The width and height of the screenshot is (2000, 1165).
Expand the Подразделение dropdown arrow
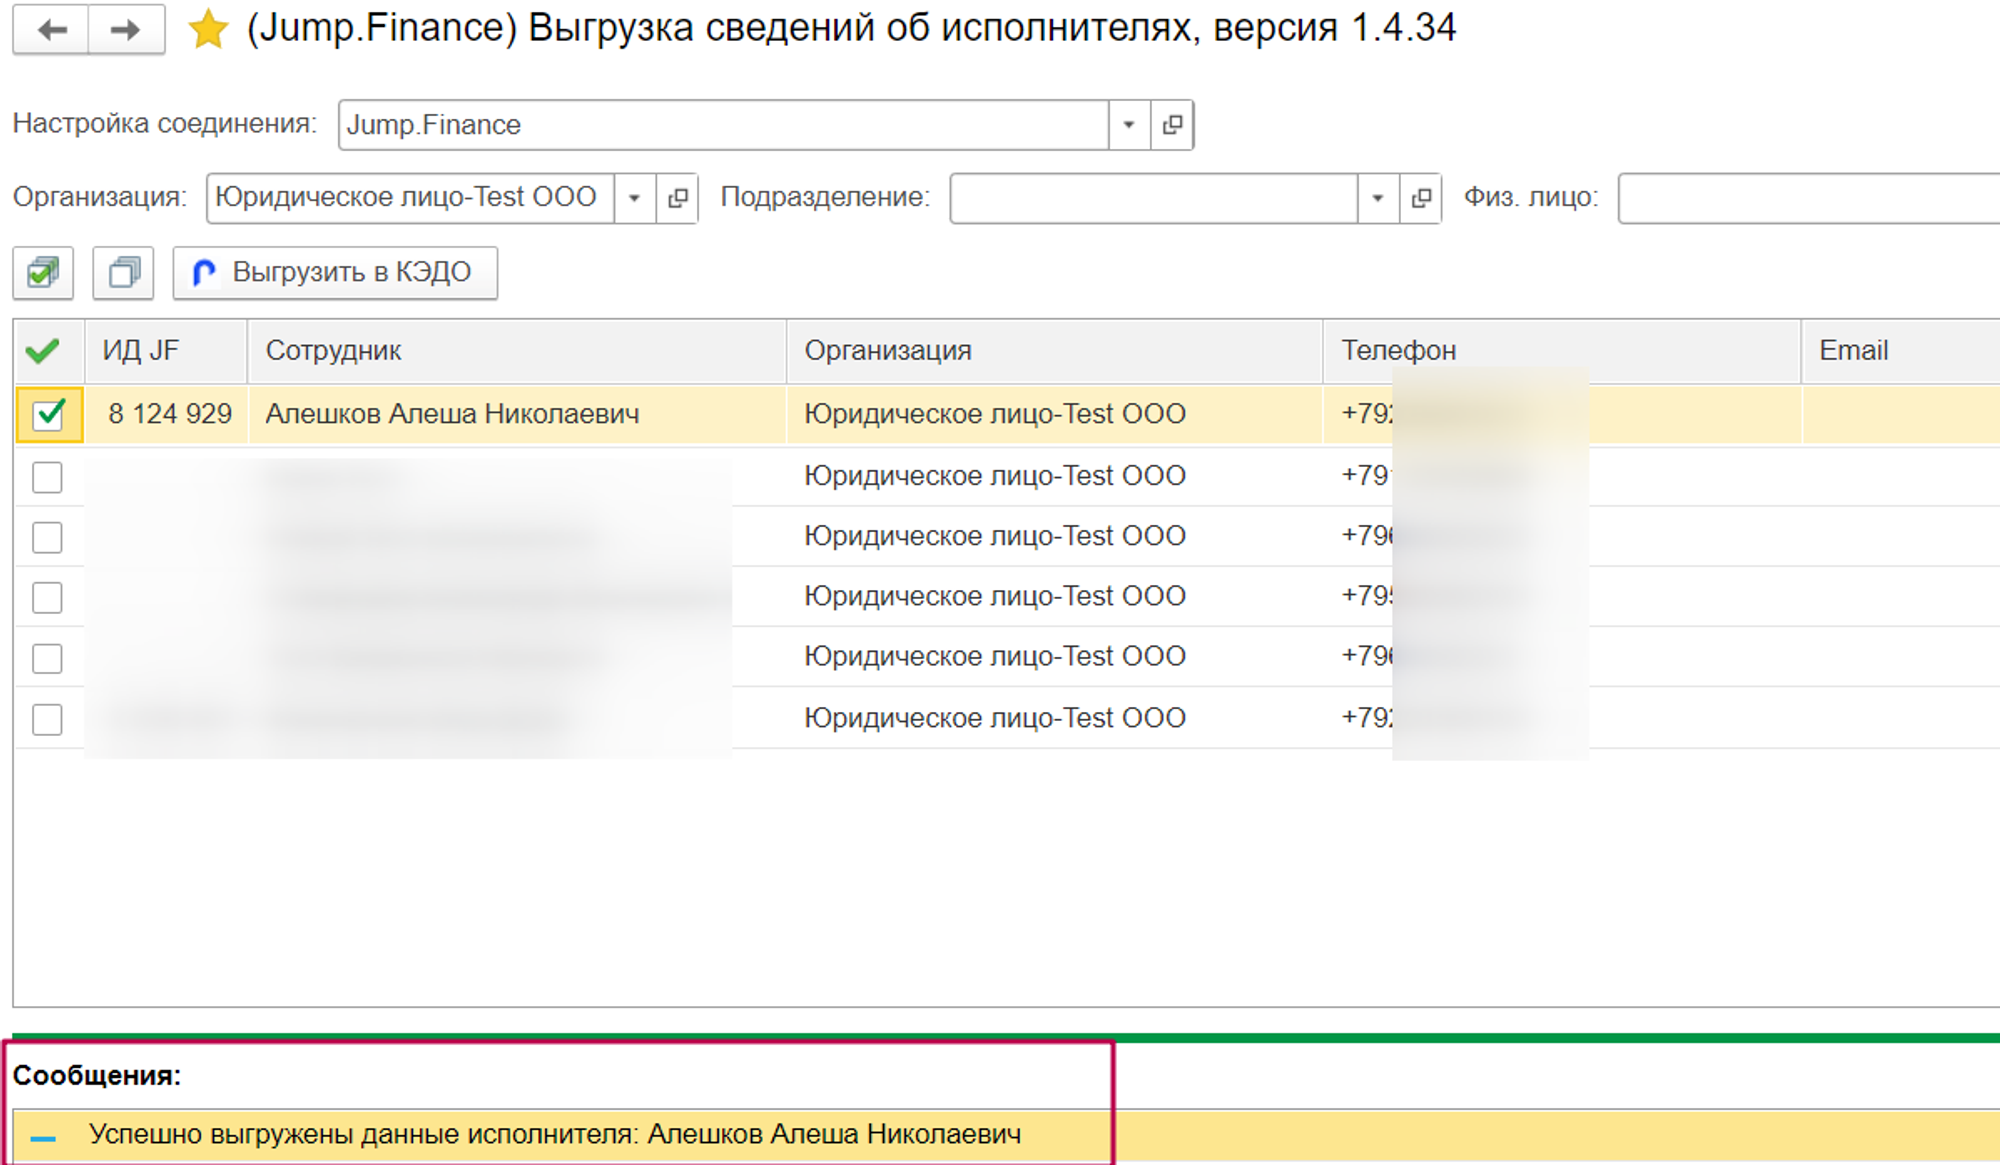click(x=1377, y=198)
